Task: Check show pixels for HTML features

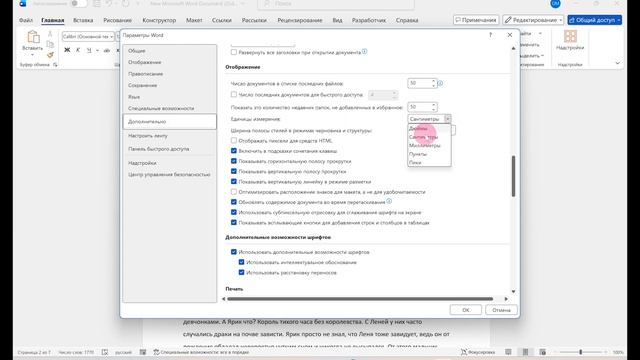Action: 234,140
